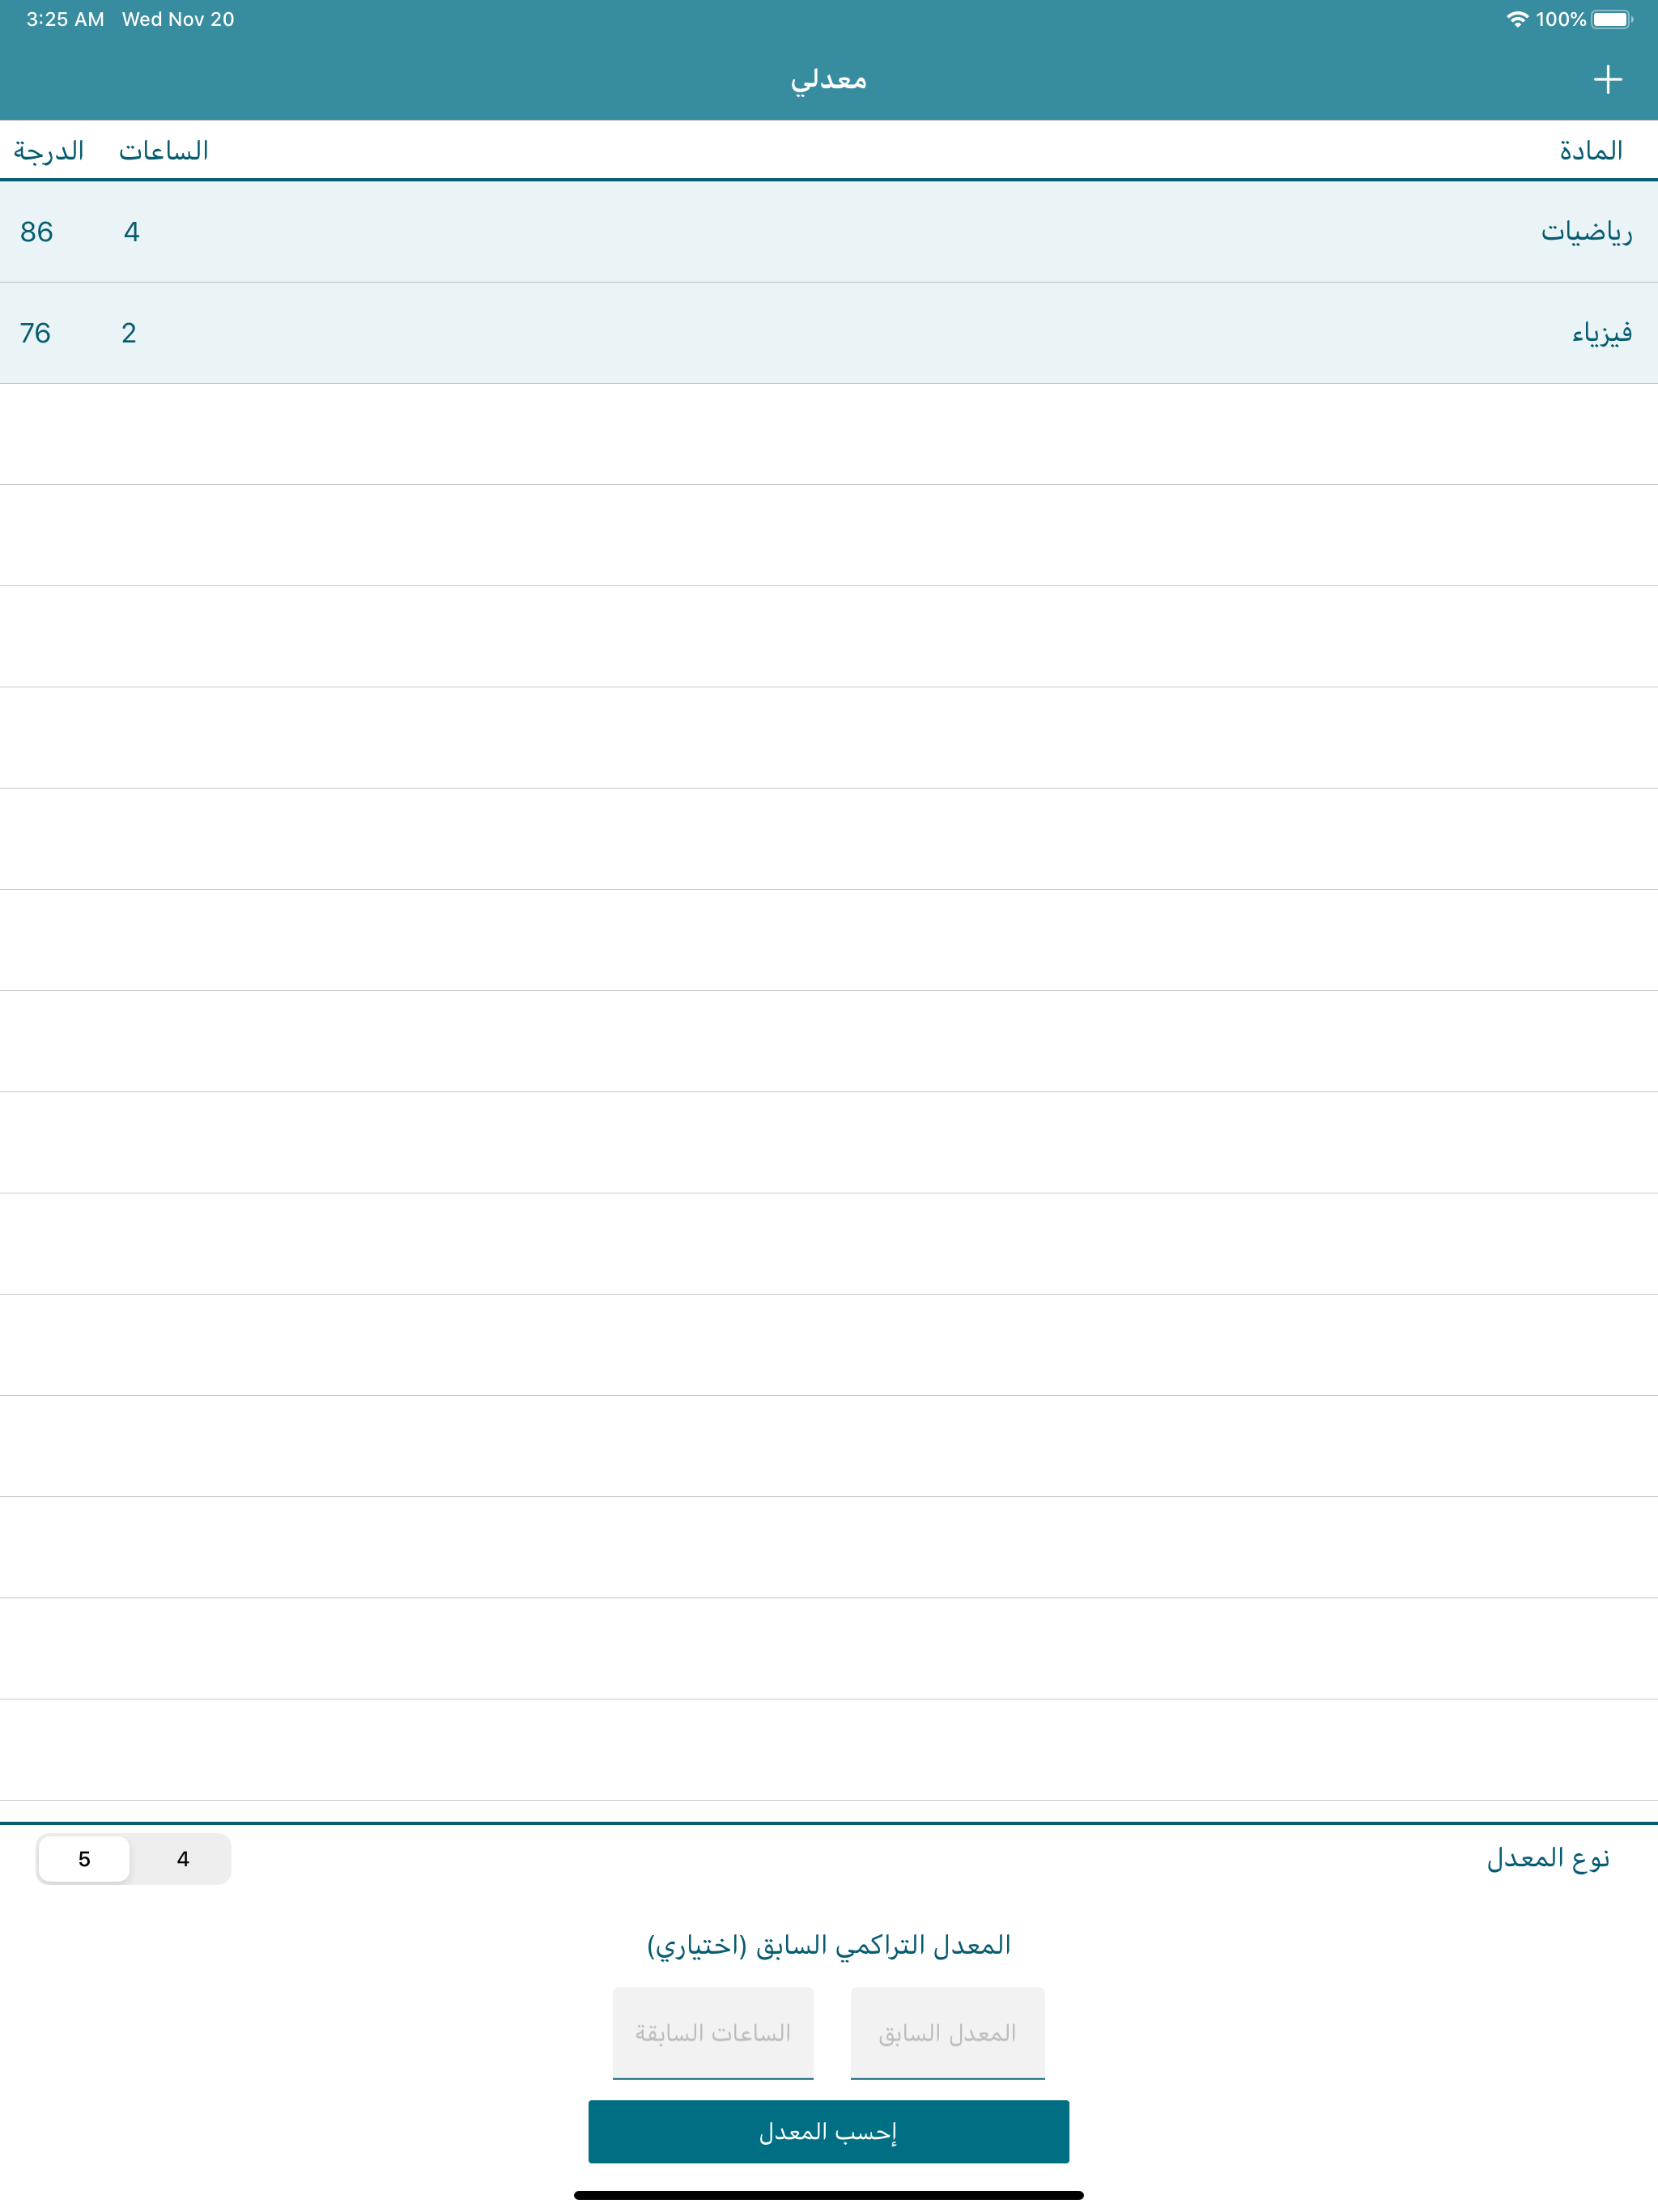
Task: Tap the battery status icon
Action: (1612, 19)
